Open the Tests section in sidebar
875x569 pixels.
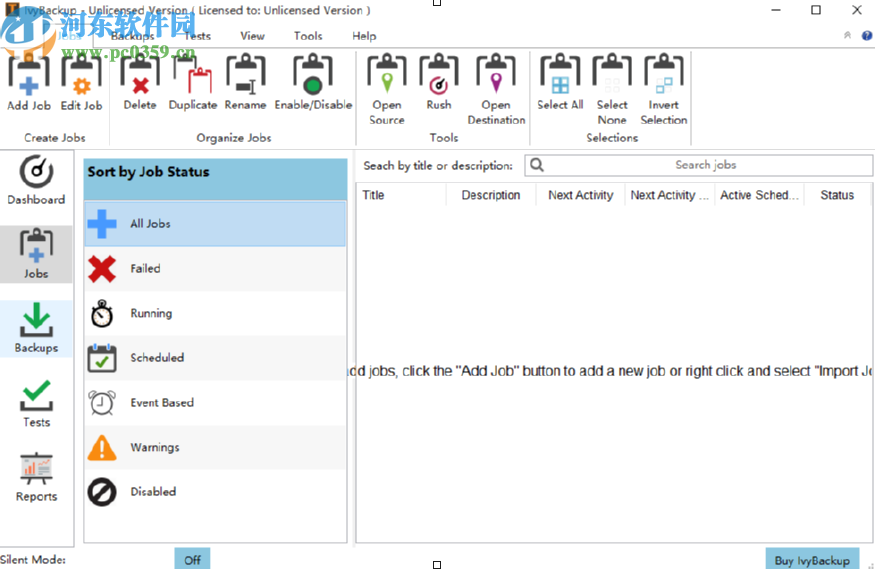pyautogui.click(x=36, y=403)
